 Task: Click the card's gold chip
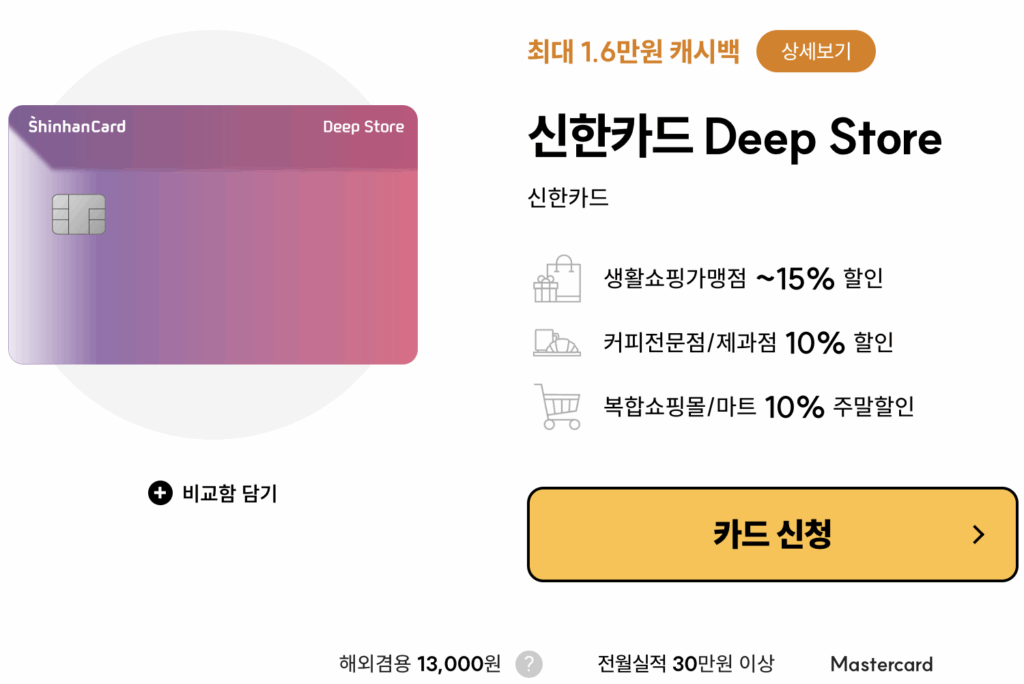(78, 214)
